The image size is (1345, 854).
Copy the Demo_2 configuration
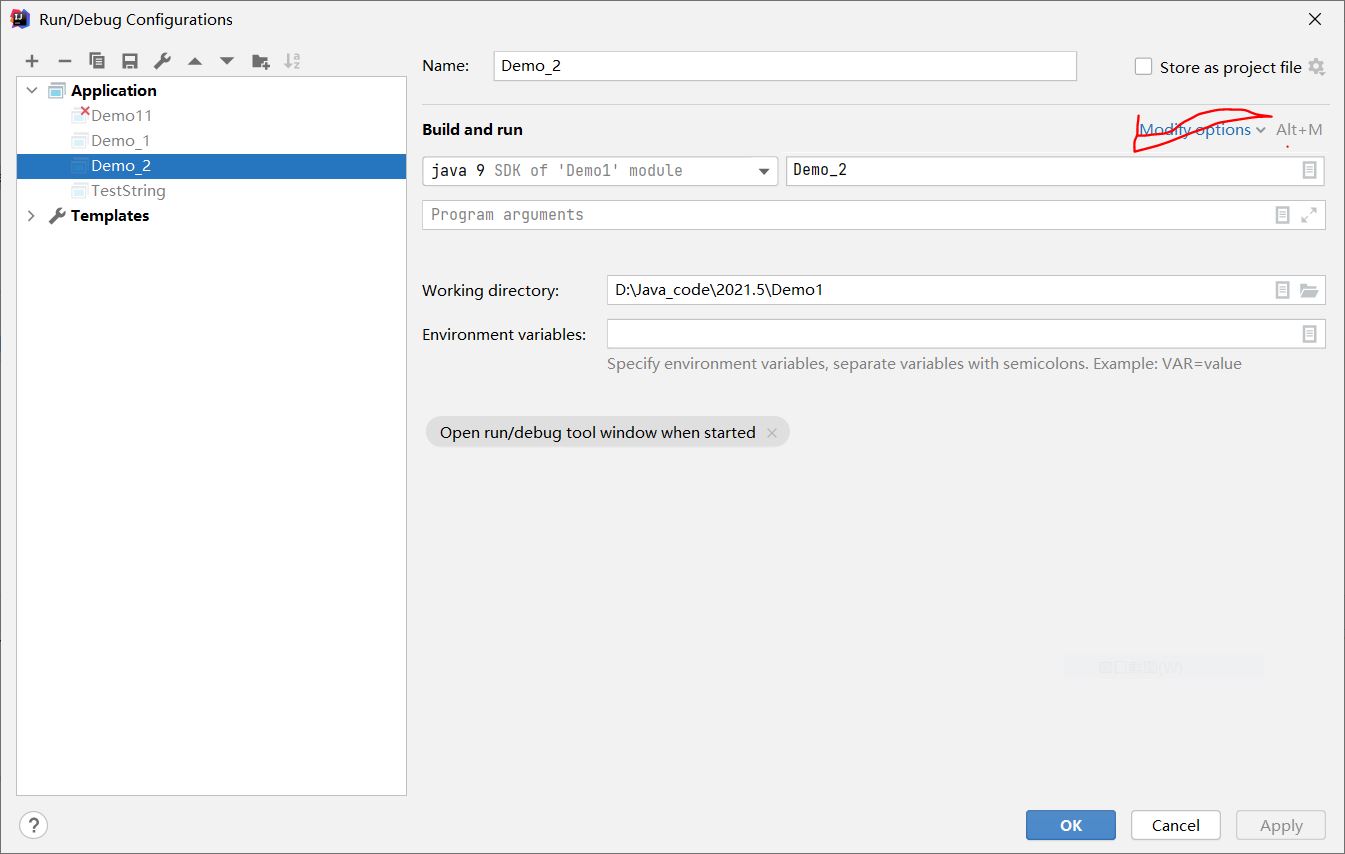coord(97,60)
